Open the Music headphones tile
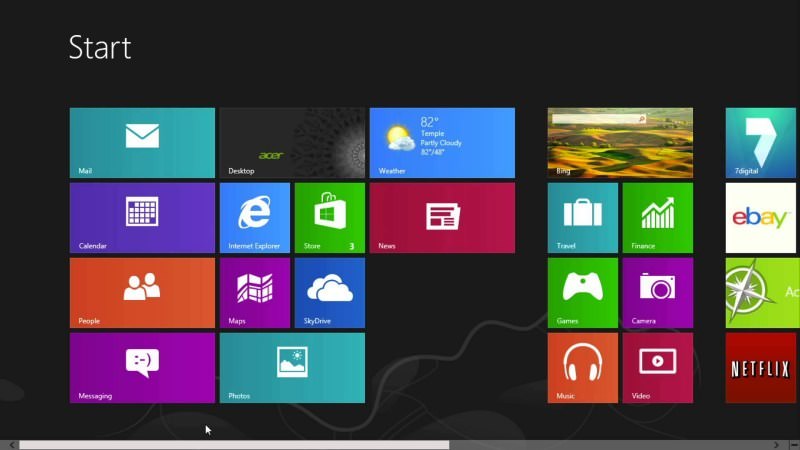The width and height of the screenshot is (800, 450). pos(582,368)
